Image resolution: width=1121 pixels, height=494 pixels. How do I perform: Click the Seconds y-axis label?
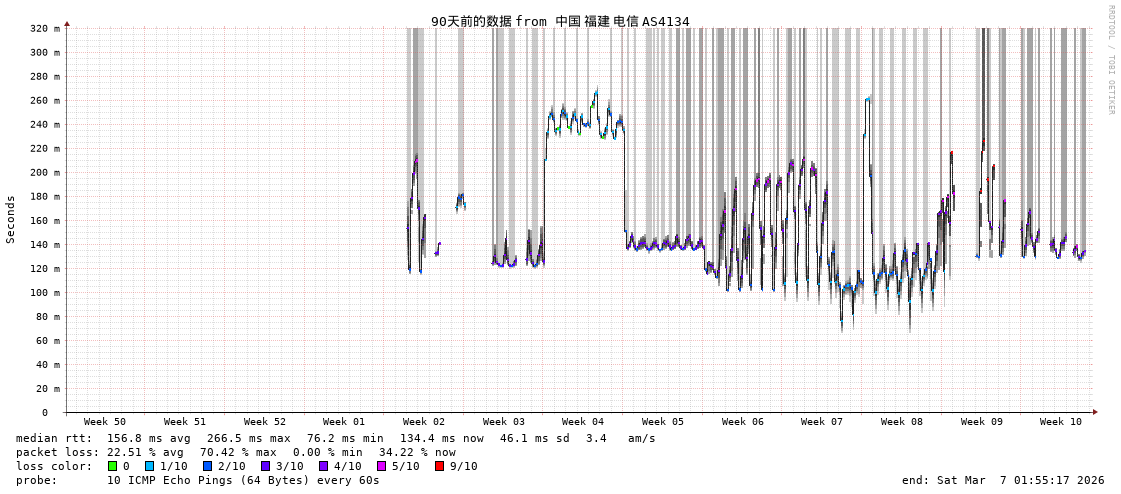(11, 220)
